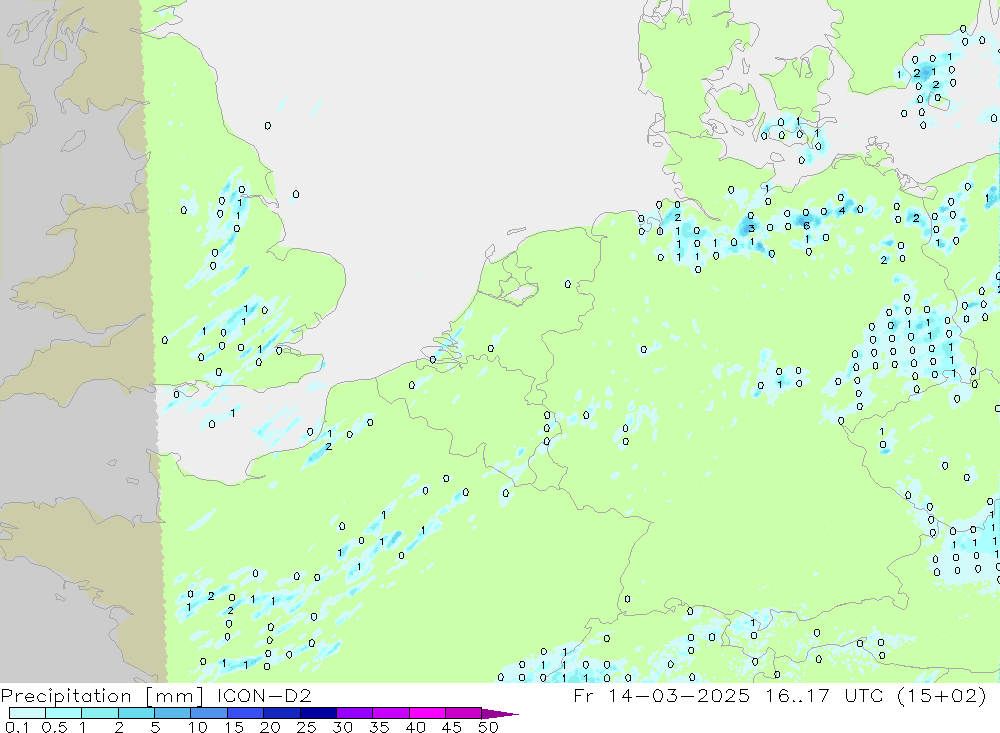
Task: Click the map value '4' in northern Germany
Action: coord(842,211)
